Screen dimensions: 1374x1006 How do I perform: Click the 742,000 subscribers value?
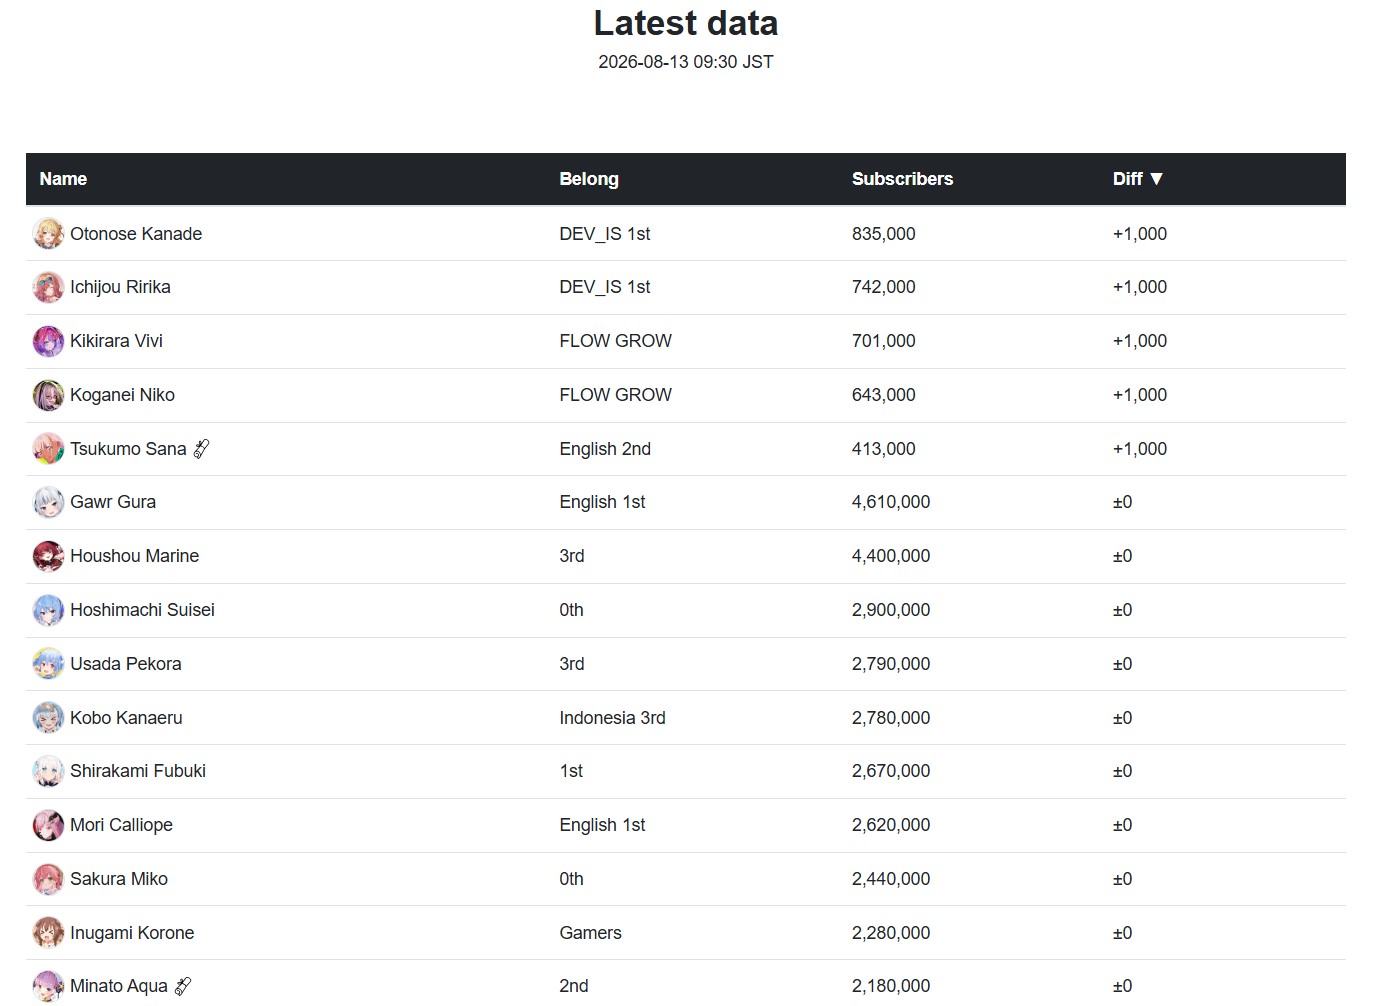(884, 287)
